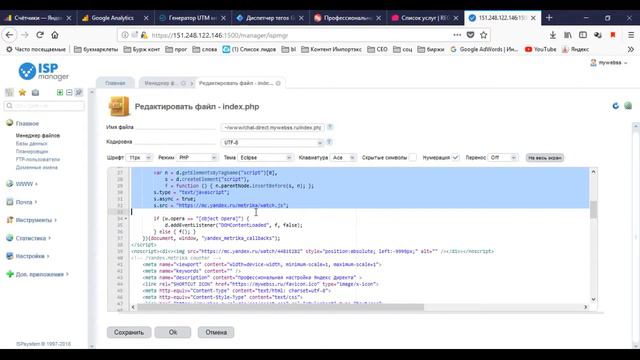This screenshot has height=360, width=640.
Task: Click the ISPmanager logo
Action: coord(44,71)
